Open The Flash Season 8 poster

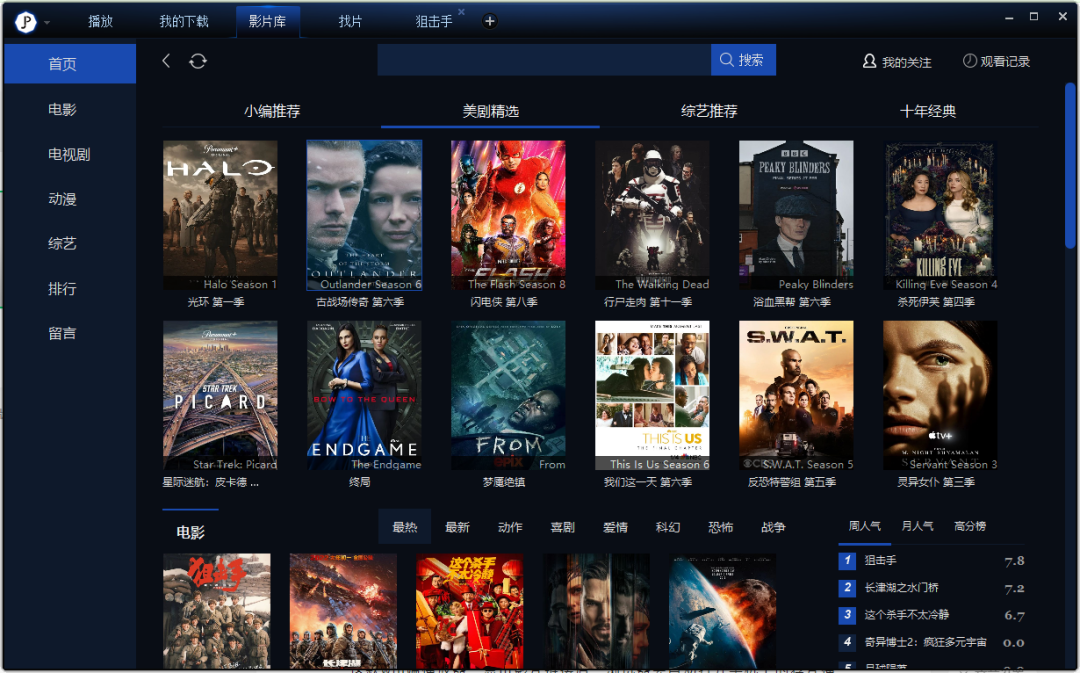coord(508,215)
